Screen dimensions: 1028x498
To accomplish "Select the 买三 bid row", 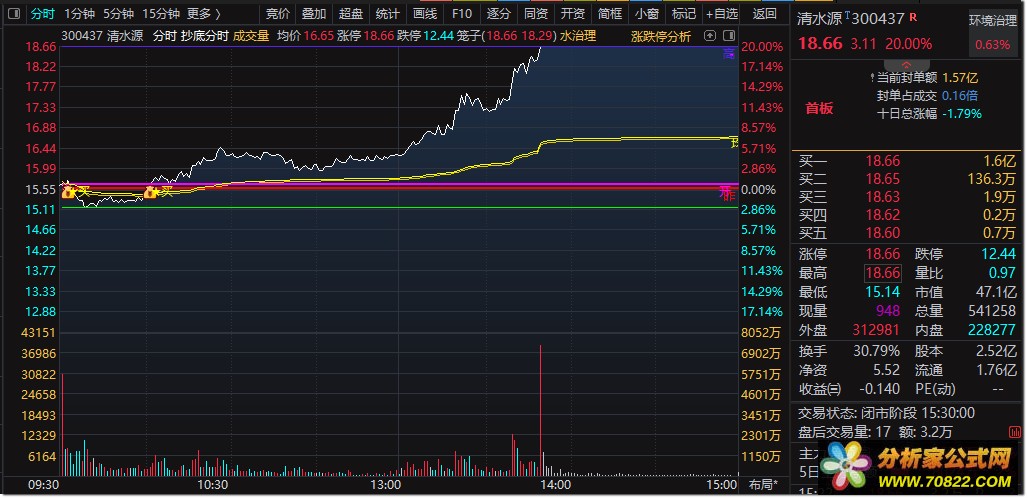I will (907, 197).
